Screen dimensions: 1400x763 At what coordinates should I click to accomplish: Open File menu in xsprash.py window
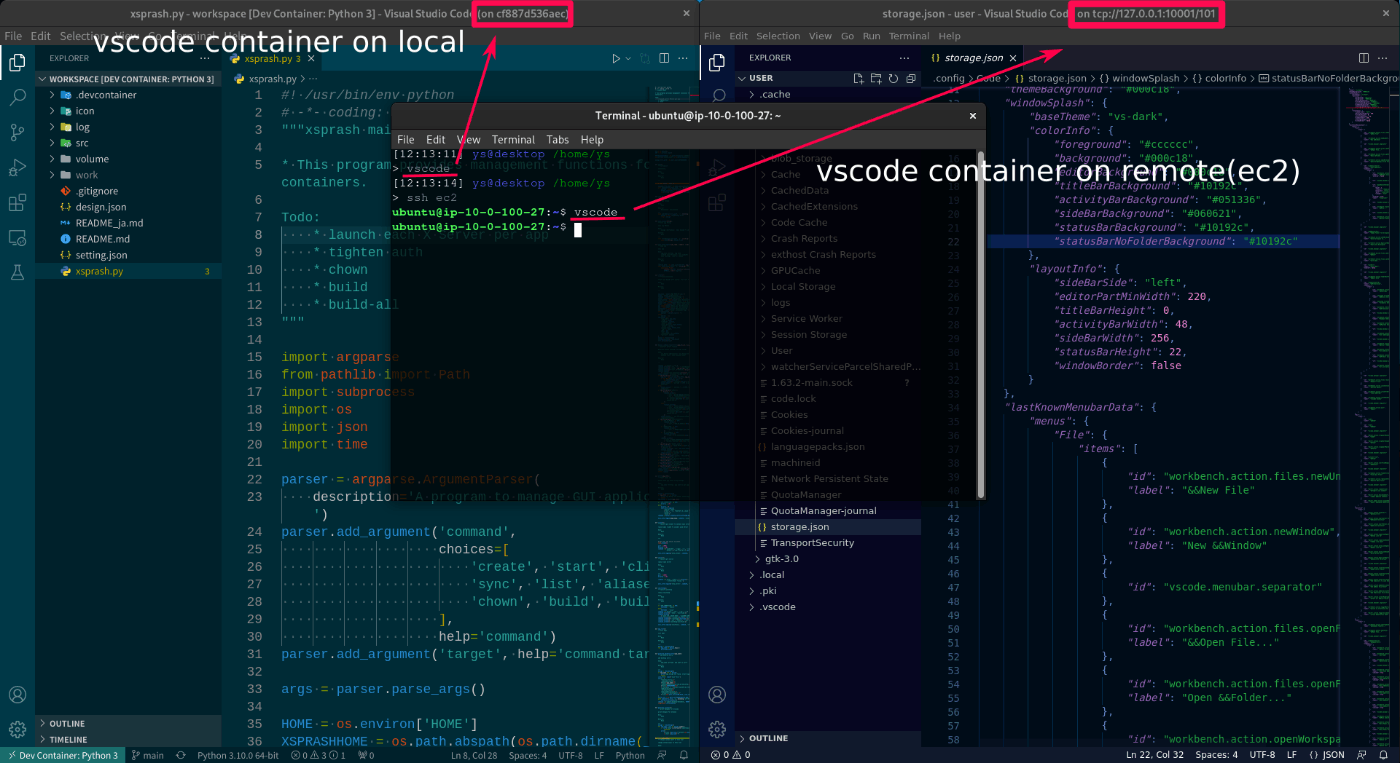point(13,36)
